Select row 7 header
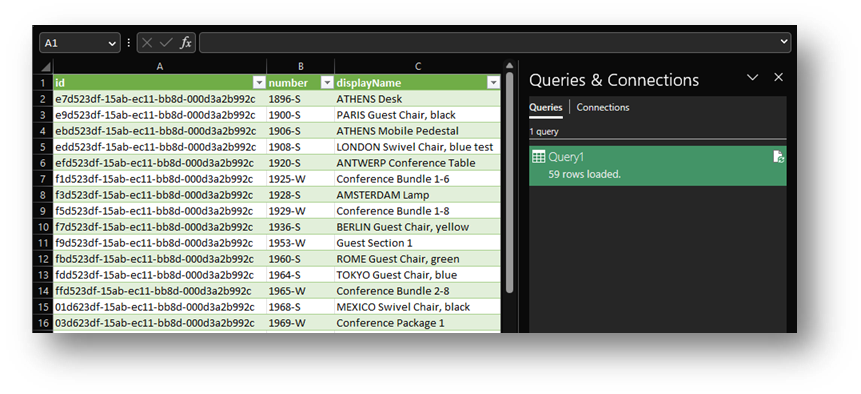This screenshot has width=861, height=394. (x=43, y=179)
